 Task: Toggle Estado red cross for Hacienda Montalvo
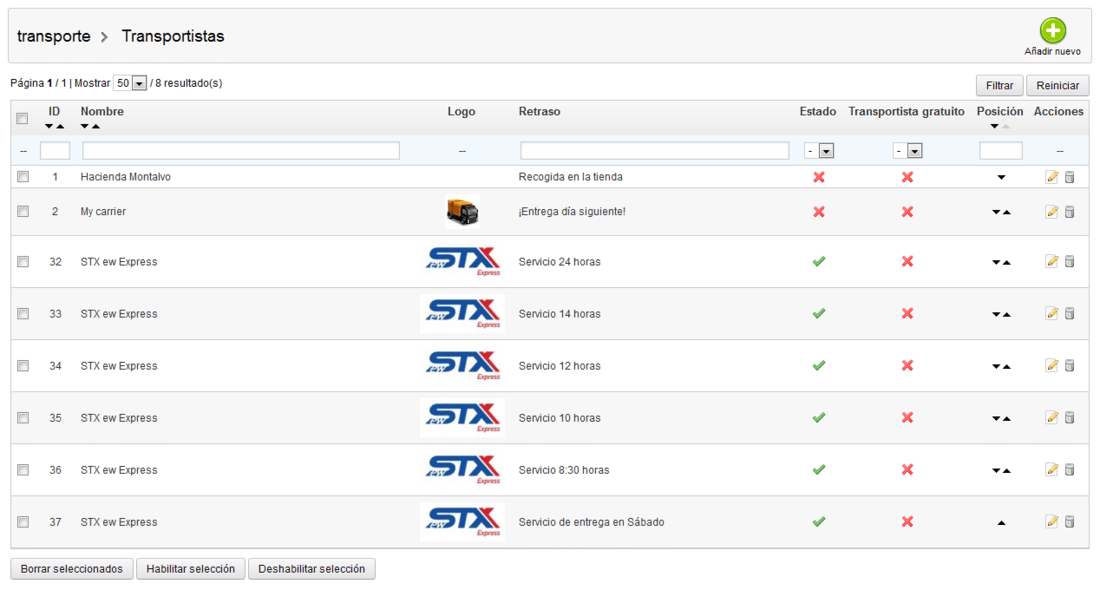point(818,177)
